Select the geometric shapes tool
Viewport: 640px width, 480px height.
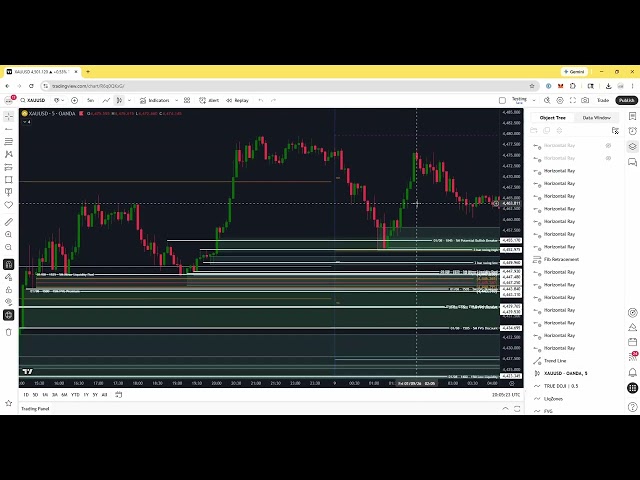[x=9, y=180]
